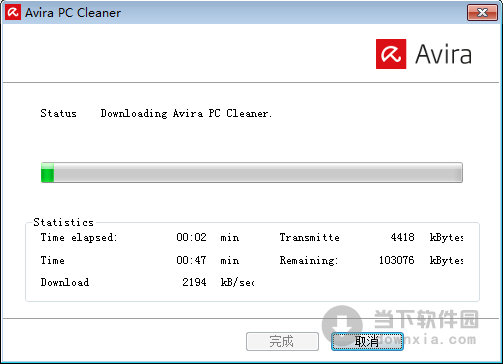Click the 取消 cancel button
This screenshot has width=503, height=364.
(x=367, y=341)
